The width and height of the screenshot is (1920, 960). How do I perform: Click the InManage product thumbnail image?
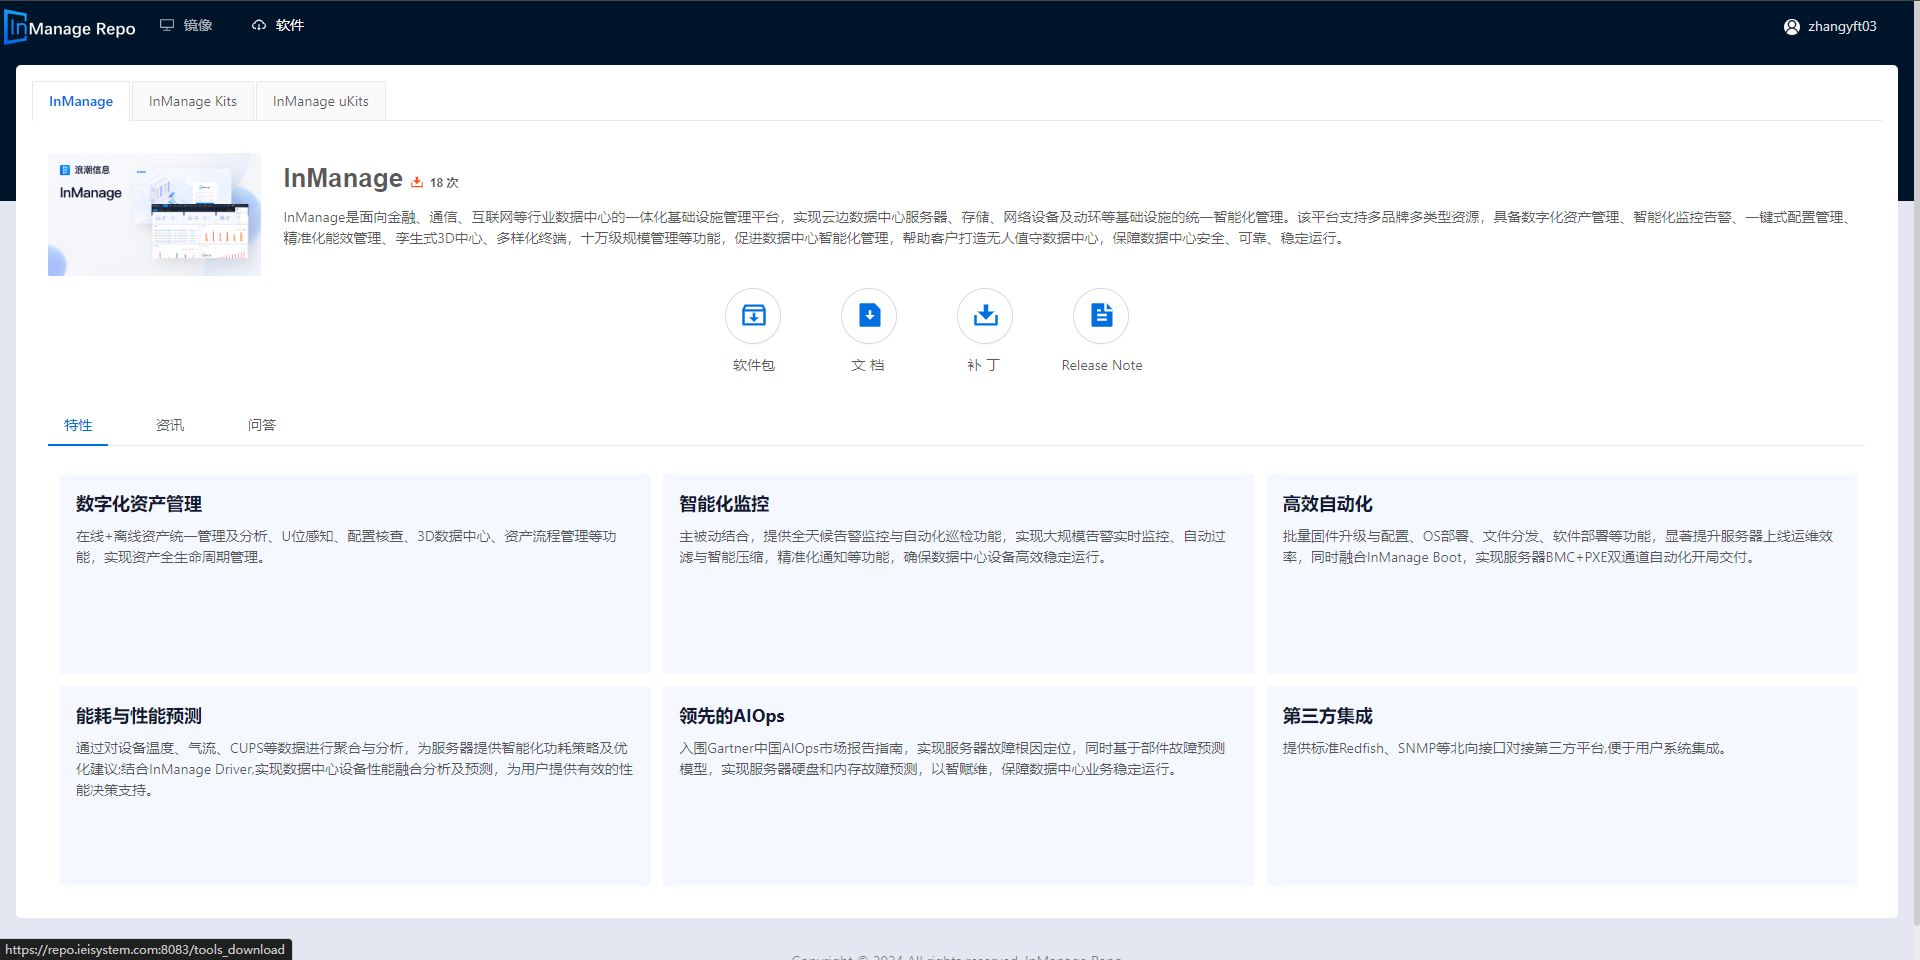(x=154, y=214)
